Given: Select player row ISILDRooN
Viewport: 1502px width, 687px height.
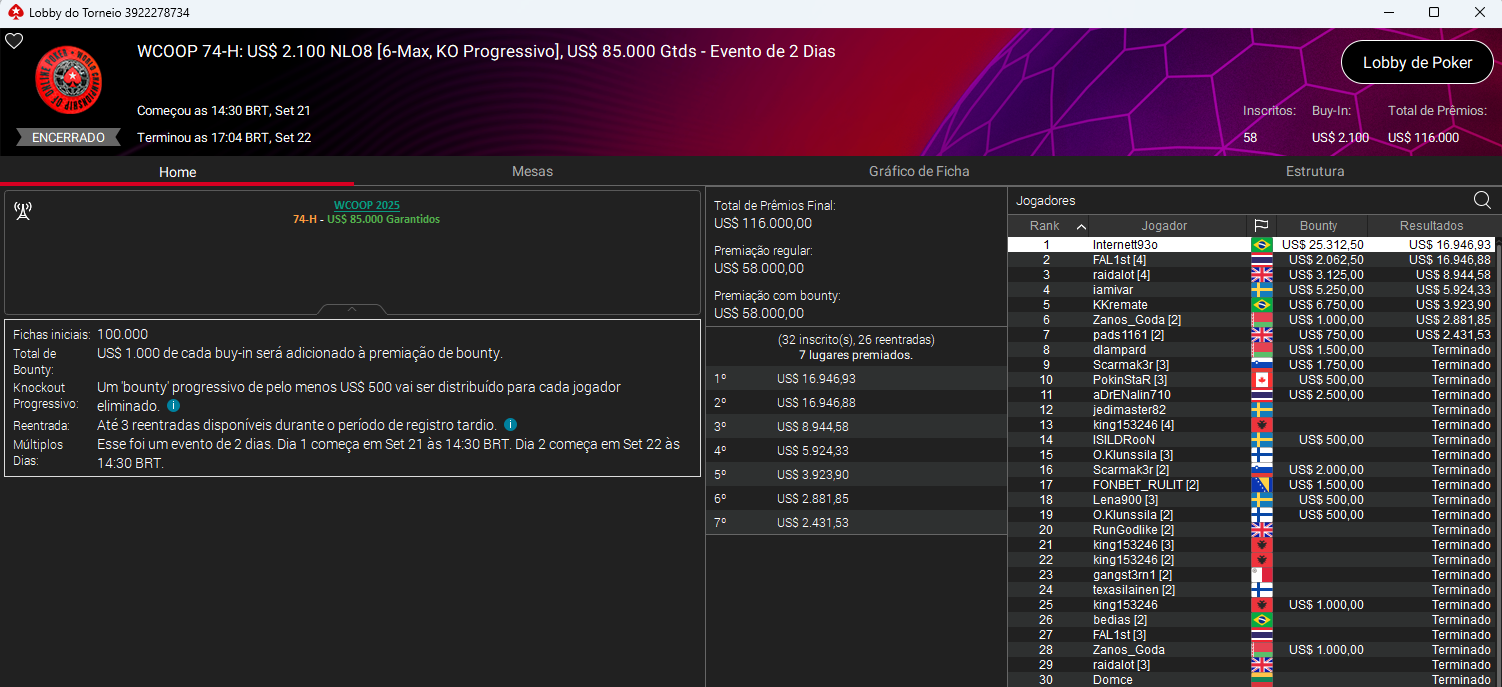Looking at the screenshot, I should coord(1251,440).
